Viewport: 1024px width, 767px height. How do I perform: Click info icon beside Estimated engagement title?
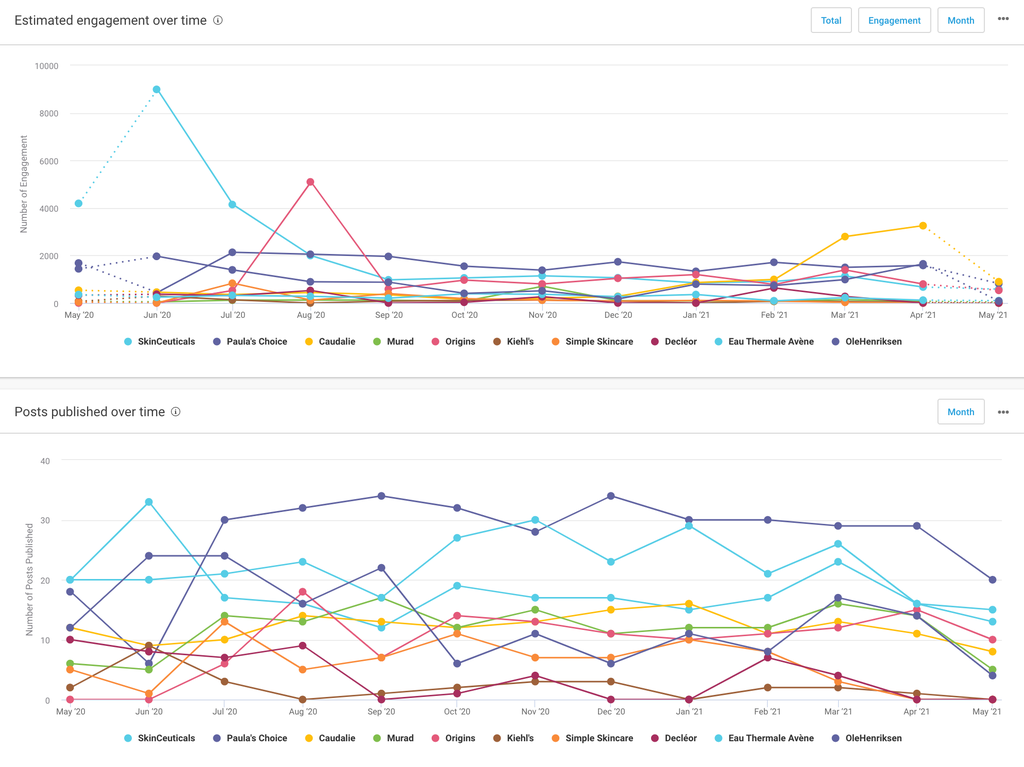(x=218, y=20)
